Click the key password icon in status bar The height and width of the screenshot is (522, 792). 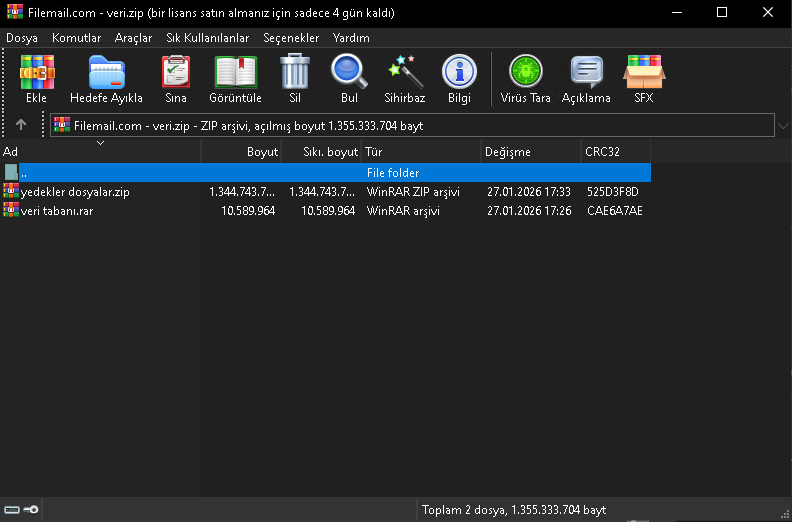pos(31,509)
